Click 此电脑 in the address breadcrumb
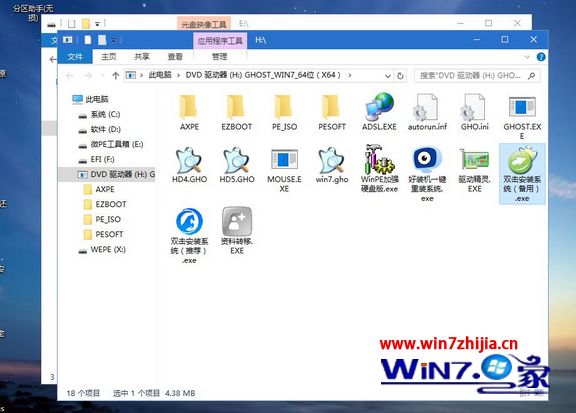The image size is (576, 413). 160,75
